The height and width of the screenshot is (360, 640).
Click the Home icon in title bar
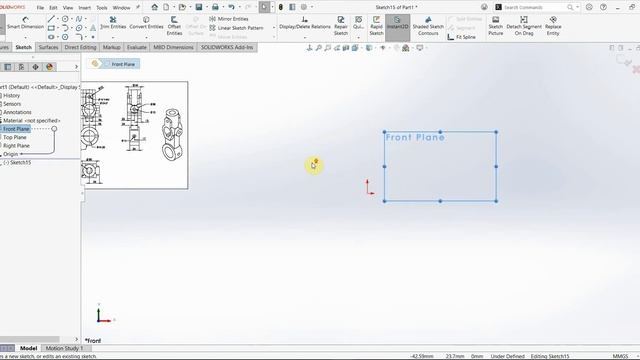point(154,7)
